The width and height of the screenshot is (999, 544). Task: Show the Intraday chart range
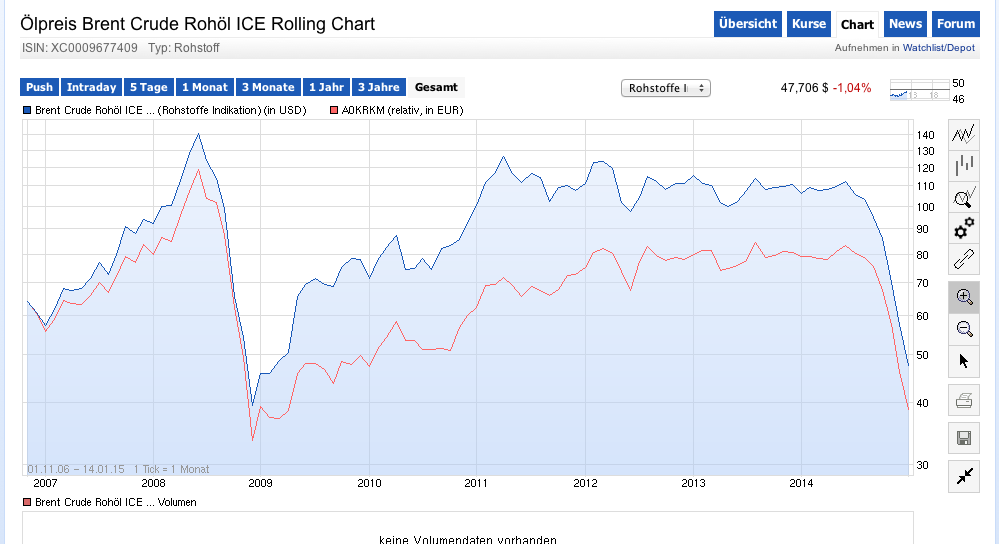click(x=92, y=88)
